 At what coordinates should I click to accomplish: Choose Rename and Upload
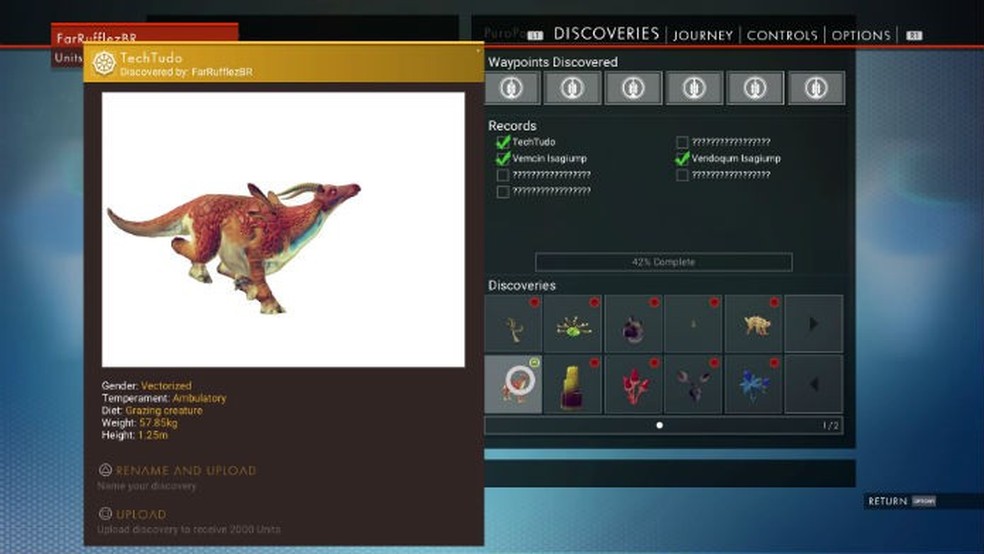tap(186, 470)
